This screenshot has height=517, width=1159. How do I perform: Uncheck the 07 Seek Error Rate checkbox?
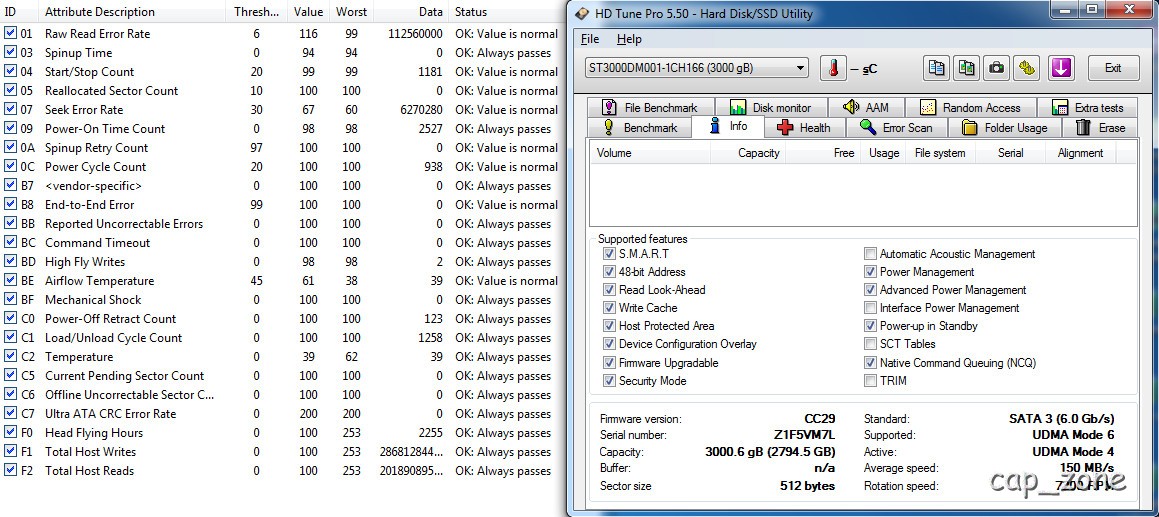[x=10, y=109]
